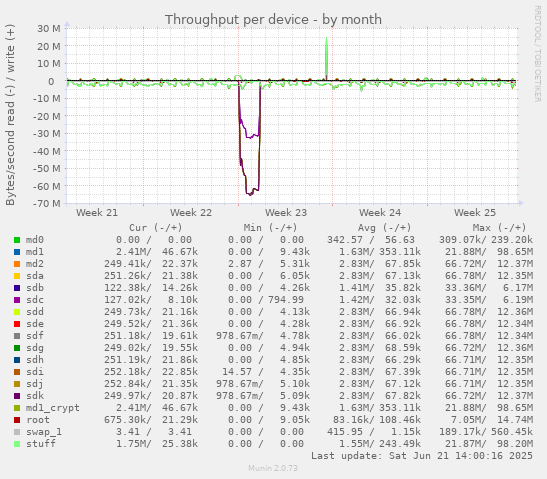Screen dimensions: 547x479
Task: Click the sdi brown legend swatch
Action: pos(17,372)
